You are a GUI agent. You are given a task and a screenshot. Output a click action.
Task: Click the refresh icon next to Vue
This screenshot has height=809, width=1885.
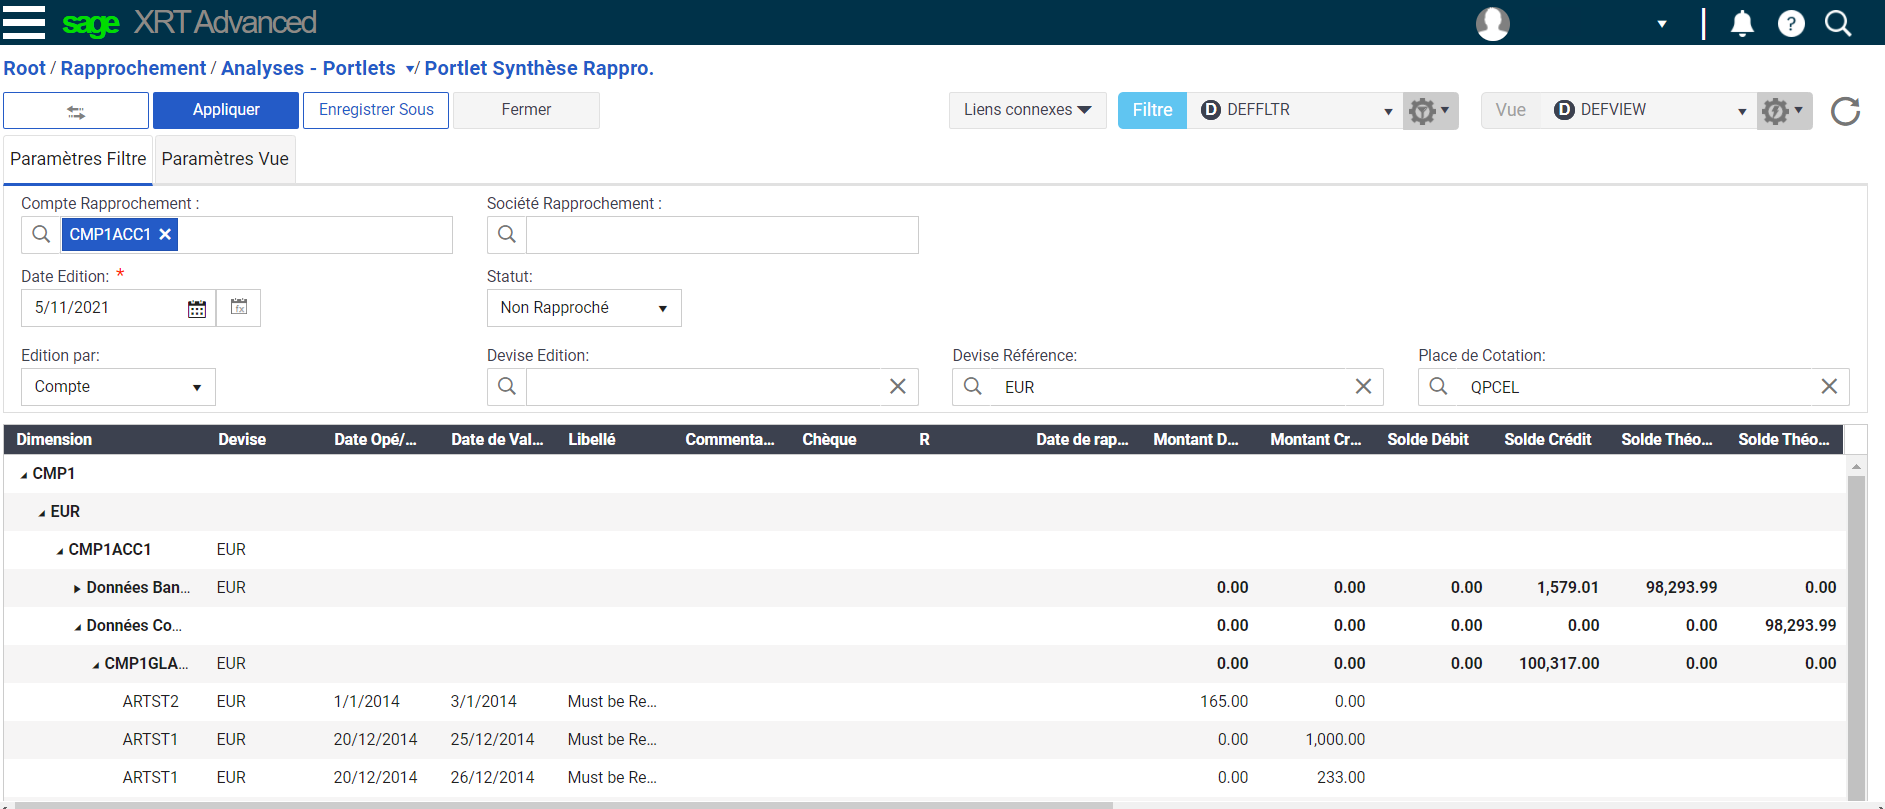point(1845,111)
